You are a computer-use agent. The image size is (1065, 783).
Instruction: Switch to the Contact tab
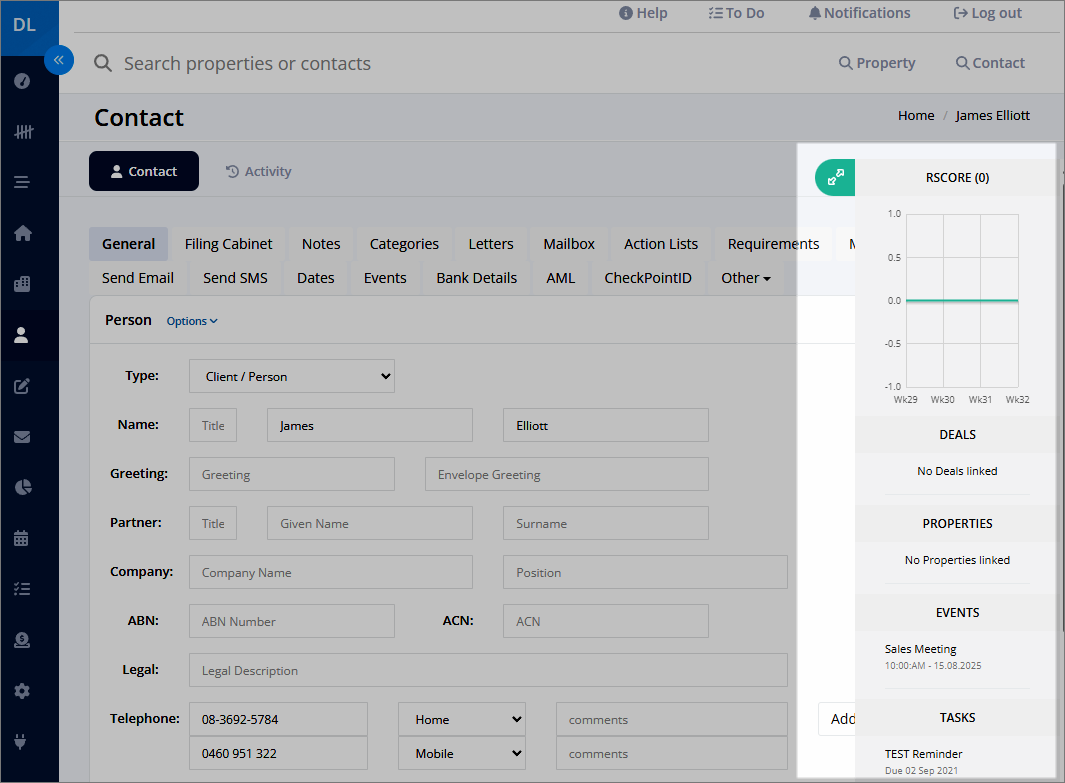[x=144, y=171]
